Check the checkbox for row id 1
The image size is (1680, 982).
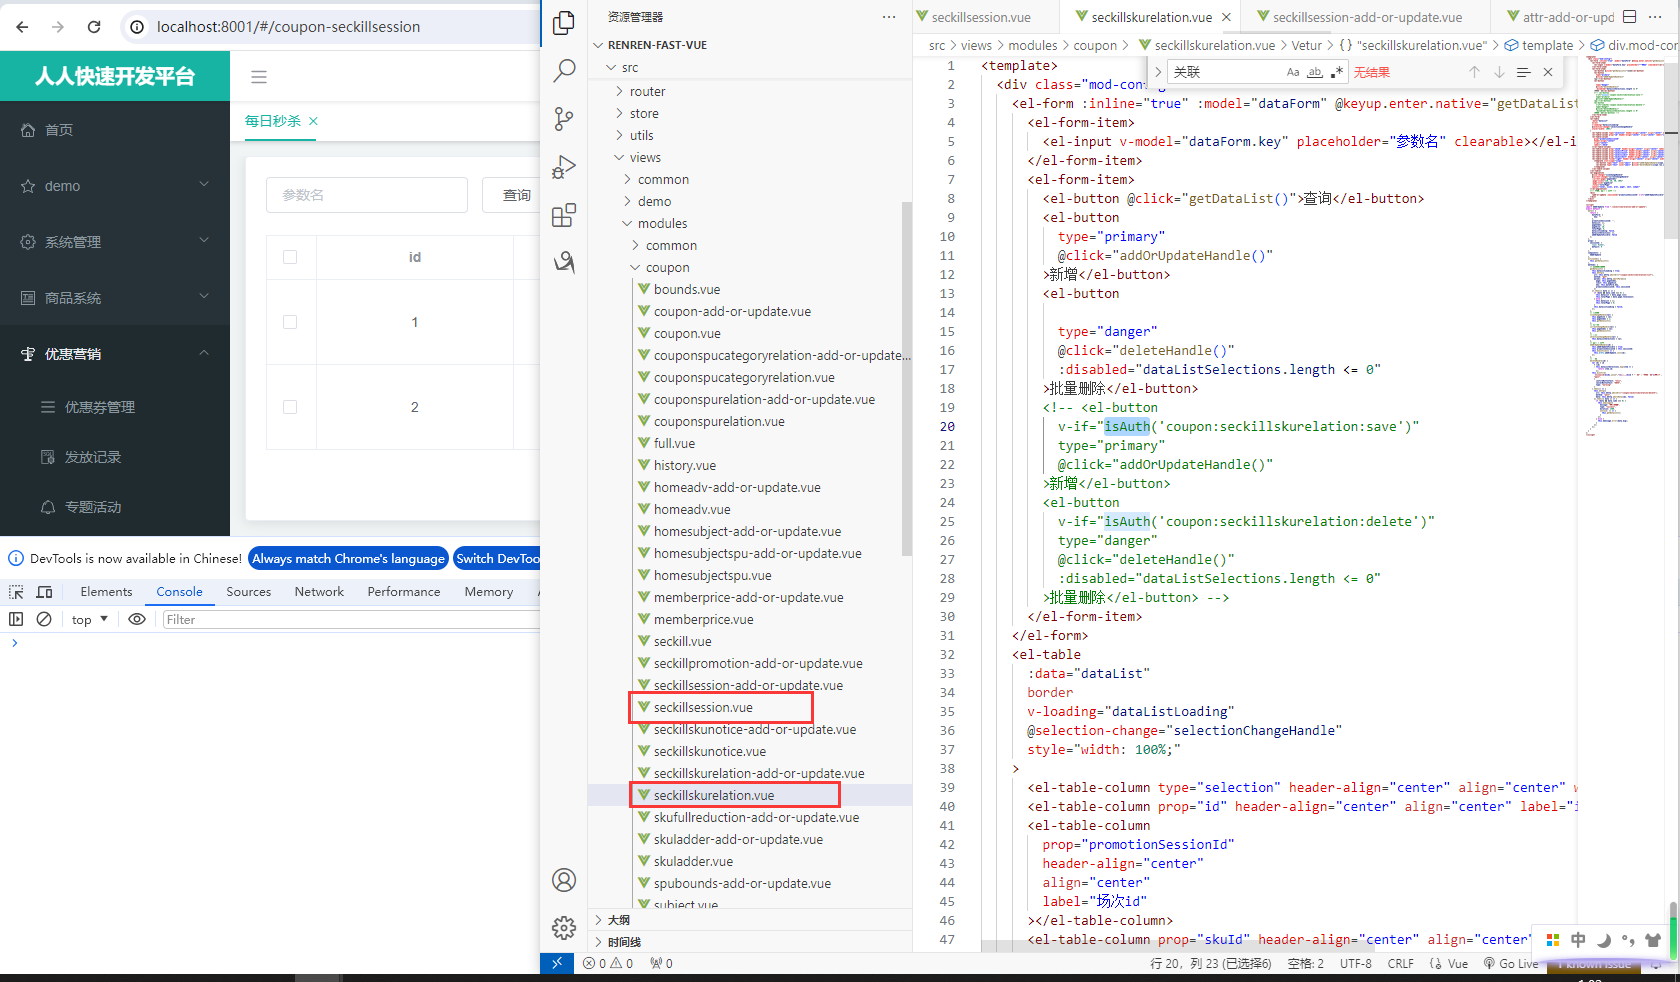coord(290,322)
